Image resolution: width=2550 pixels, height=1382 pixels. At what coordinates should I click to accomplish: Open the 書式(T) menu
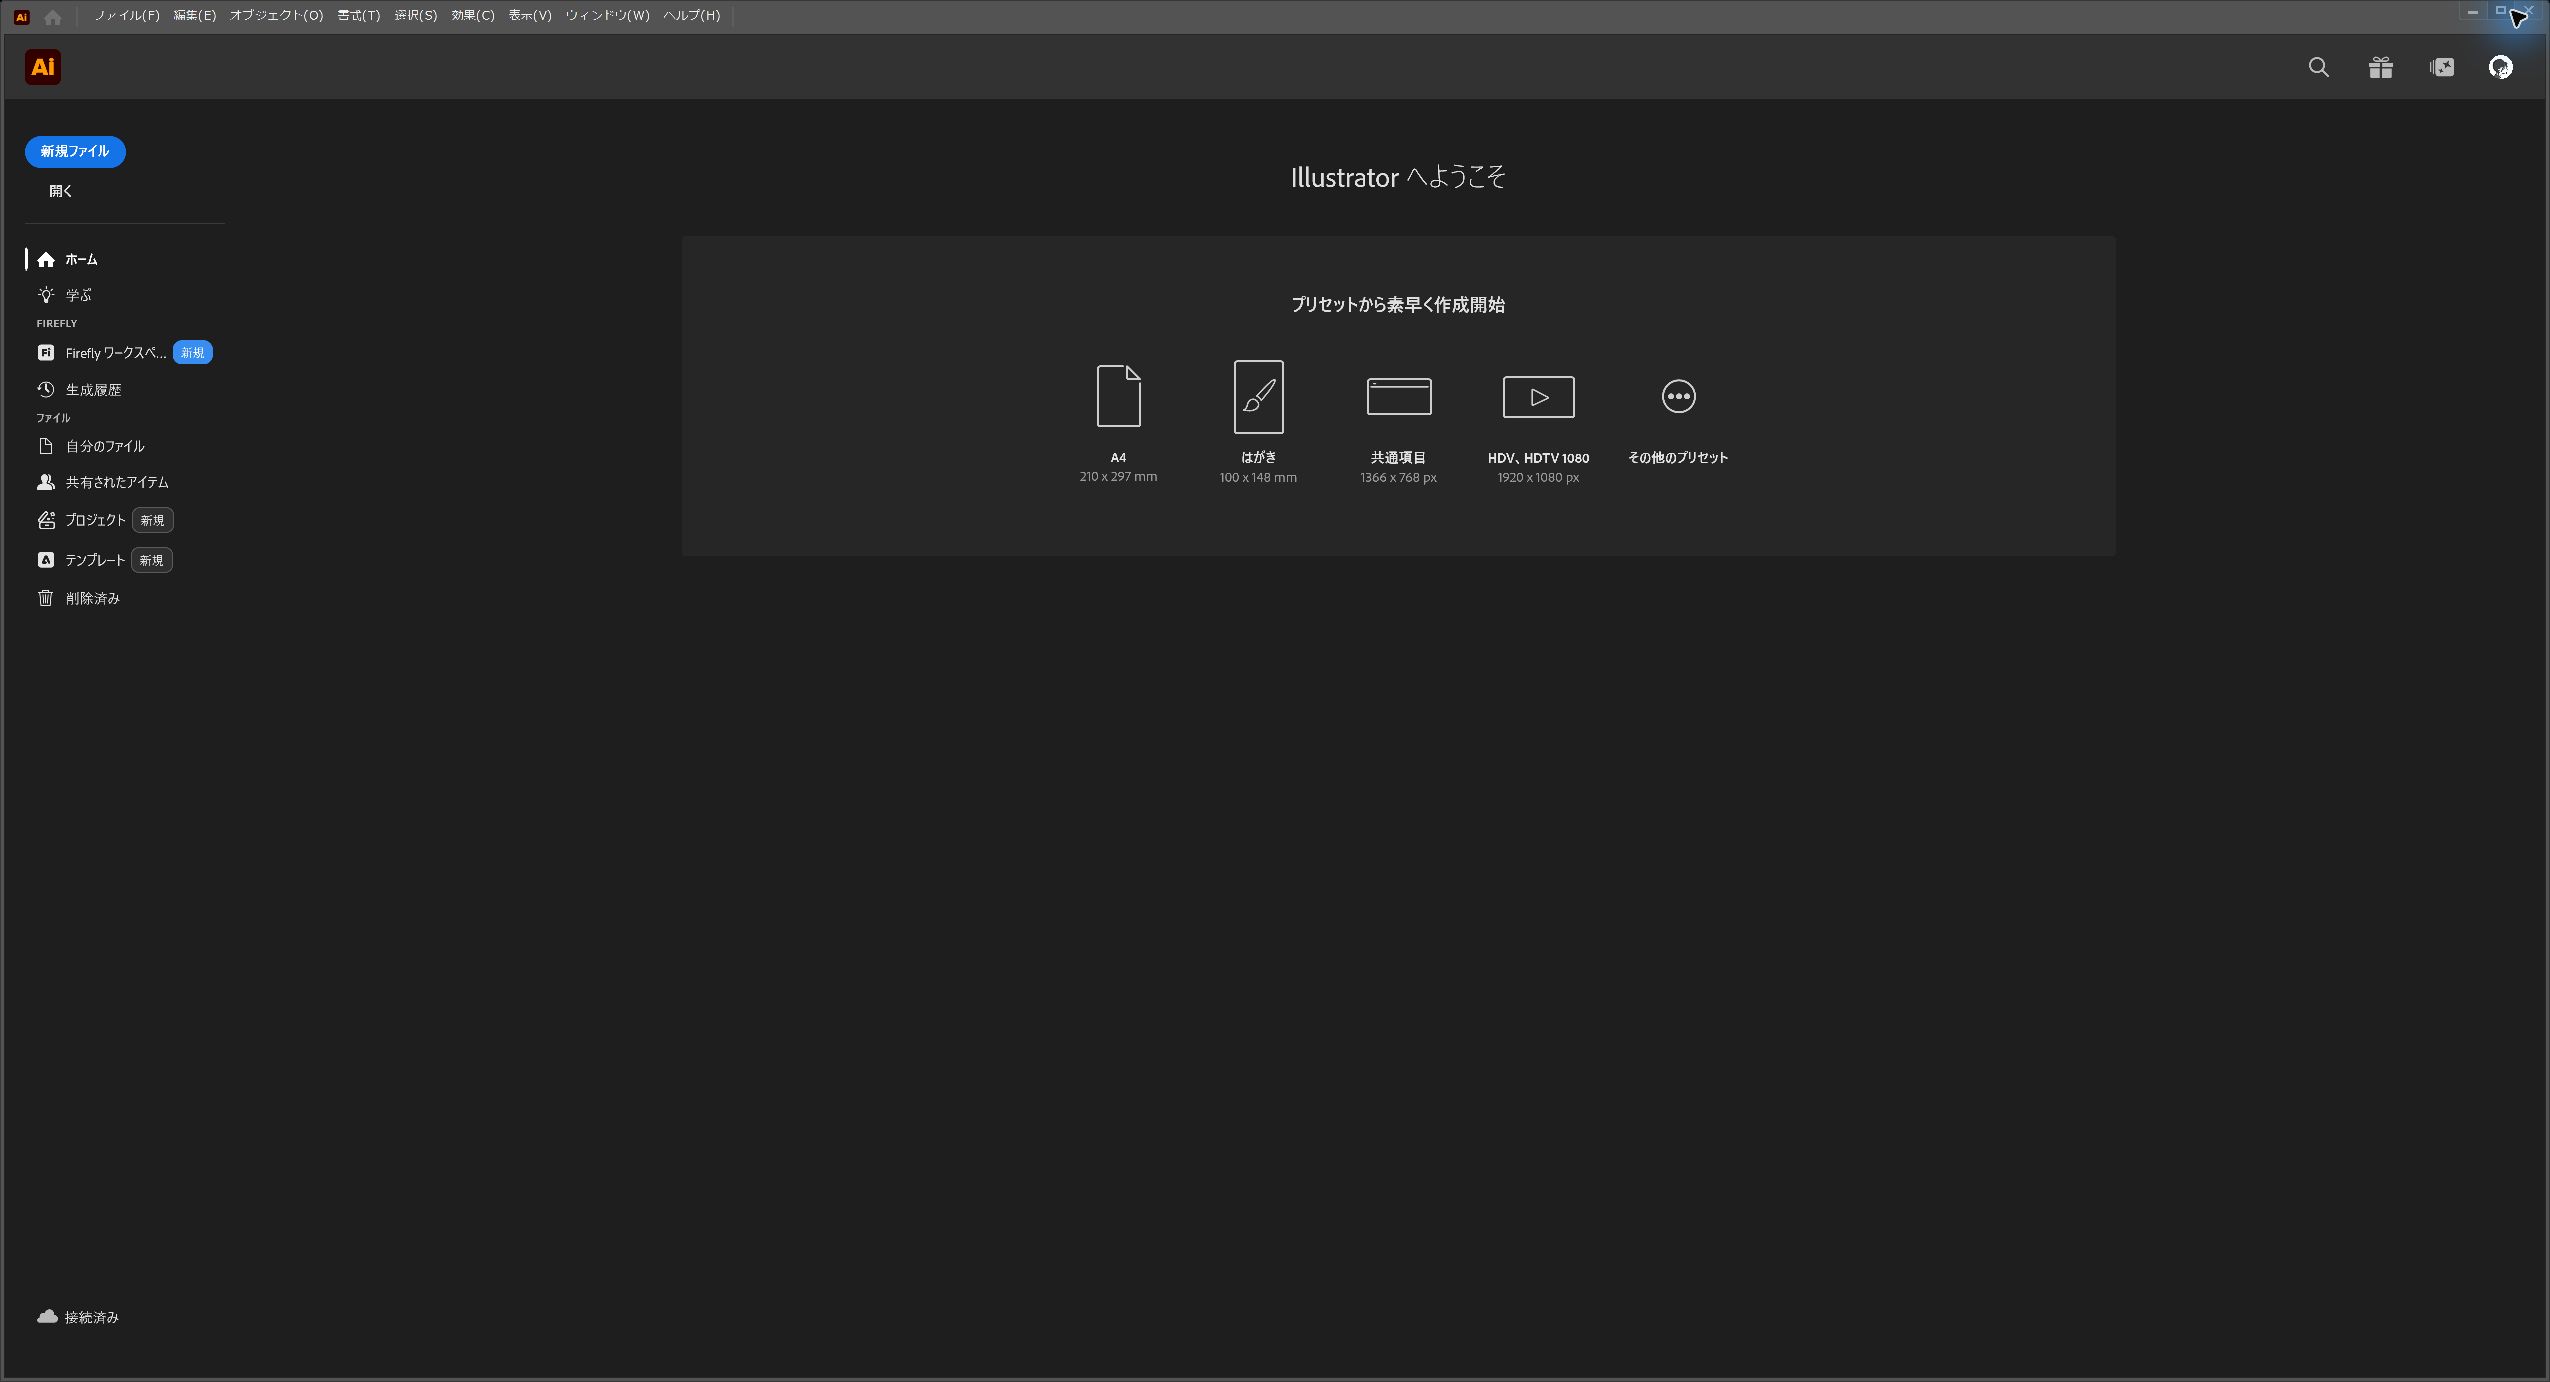(x=358, y=15)
